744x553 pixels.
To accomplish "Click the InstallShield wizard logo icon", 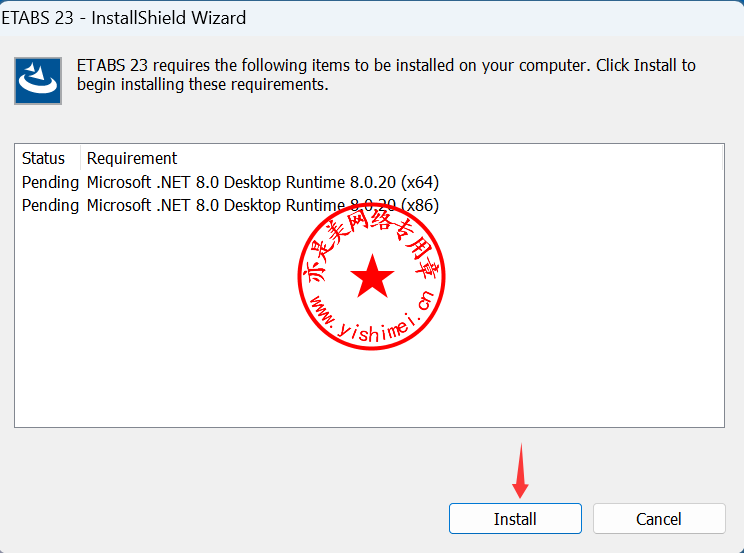I will [x=38, y=81].
